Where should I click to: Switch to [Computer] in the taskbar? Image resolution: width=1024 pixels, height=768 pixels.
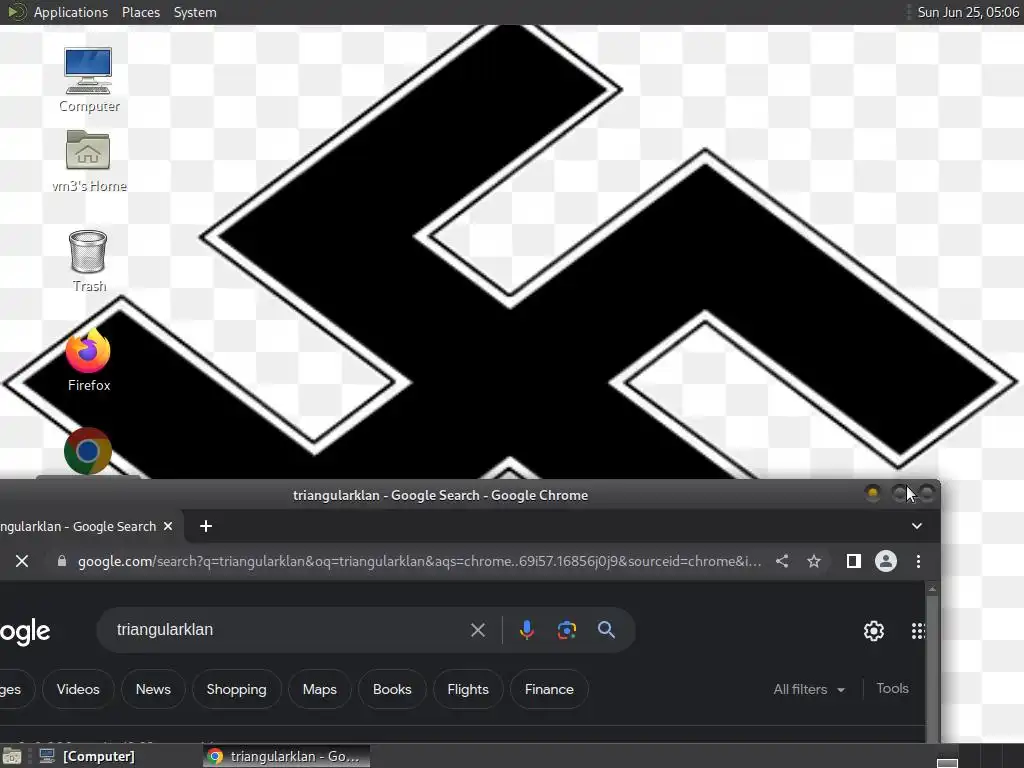[x=86, y=756]
